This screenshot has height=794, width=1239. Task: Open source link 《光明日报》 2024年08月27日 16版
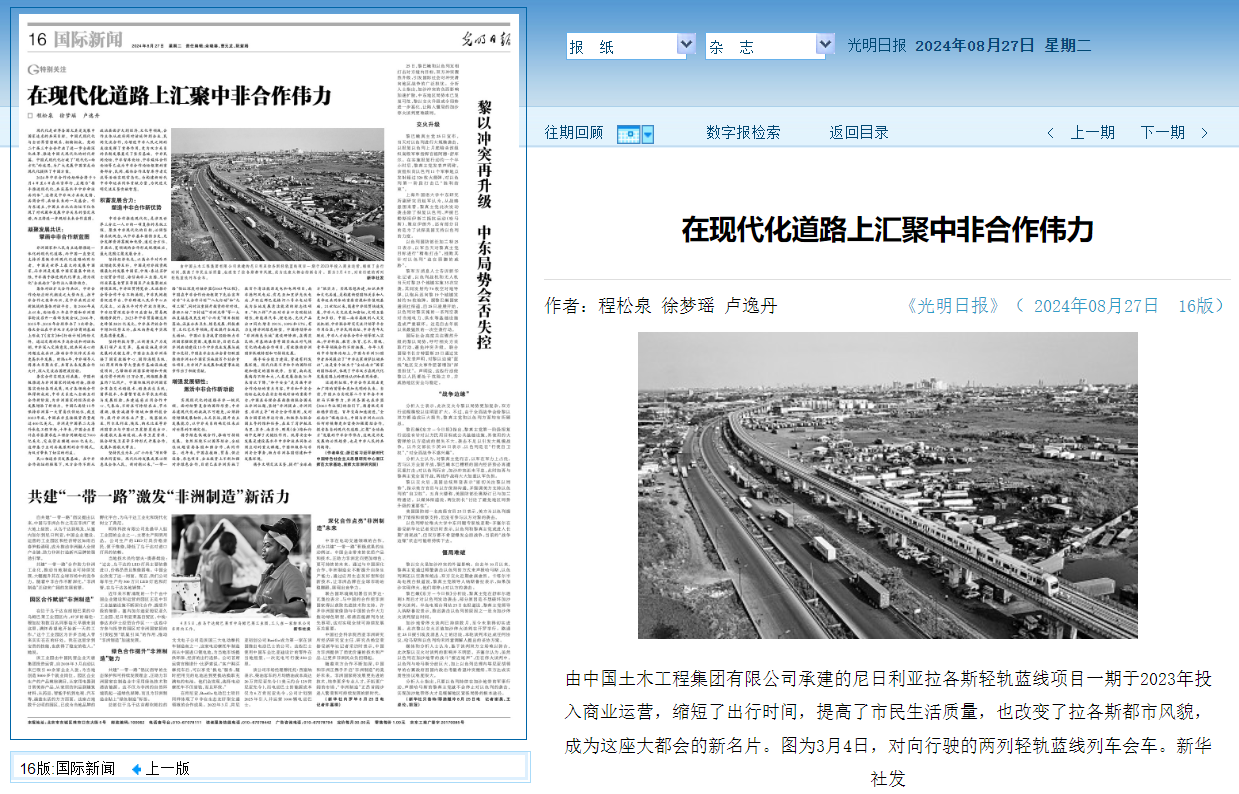point(1065,305)
